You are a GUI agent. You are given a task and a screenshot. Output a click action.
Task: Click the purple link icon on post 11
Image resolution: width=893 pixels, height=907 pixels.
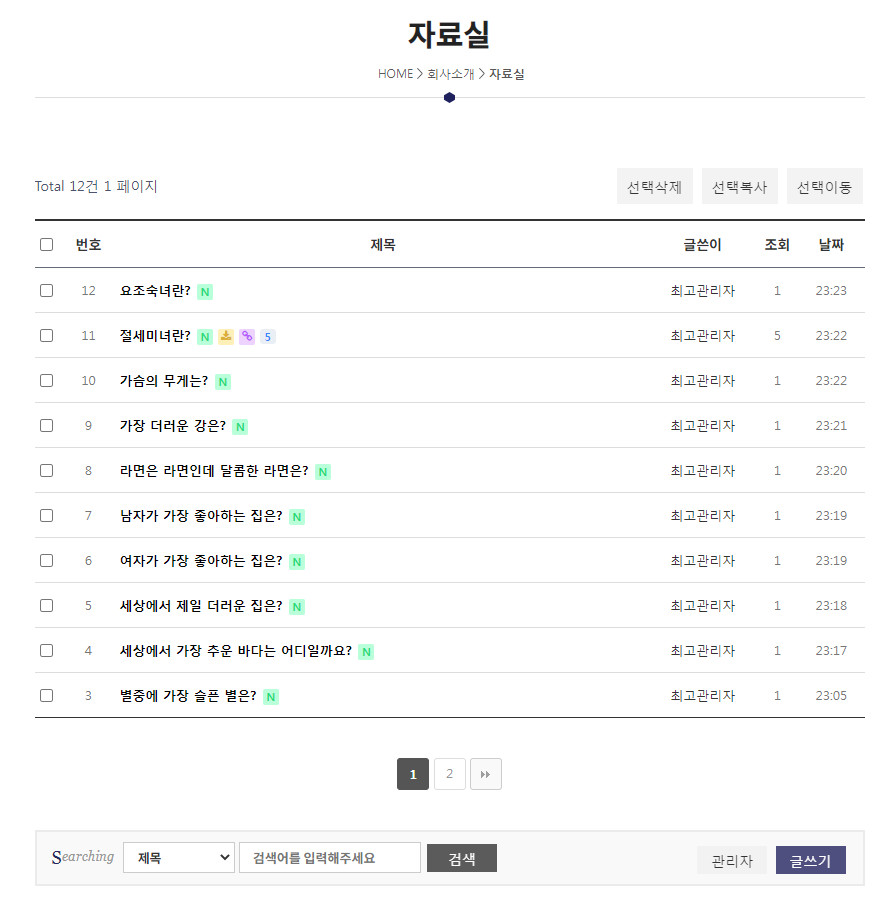(x=247, y=336)
